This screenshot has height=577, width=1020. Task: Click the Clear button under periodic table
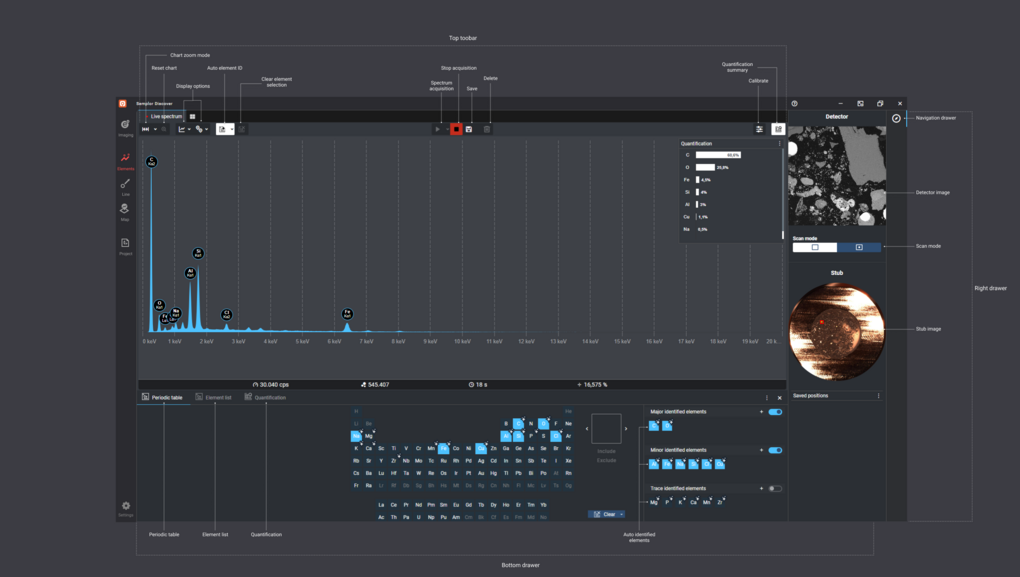tap(604, 515)
